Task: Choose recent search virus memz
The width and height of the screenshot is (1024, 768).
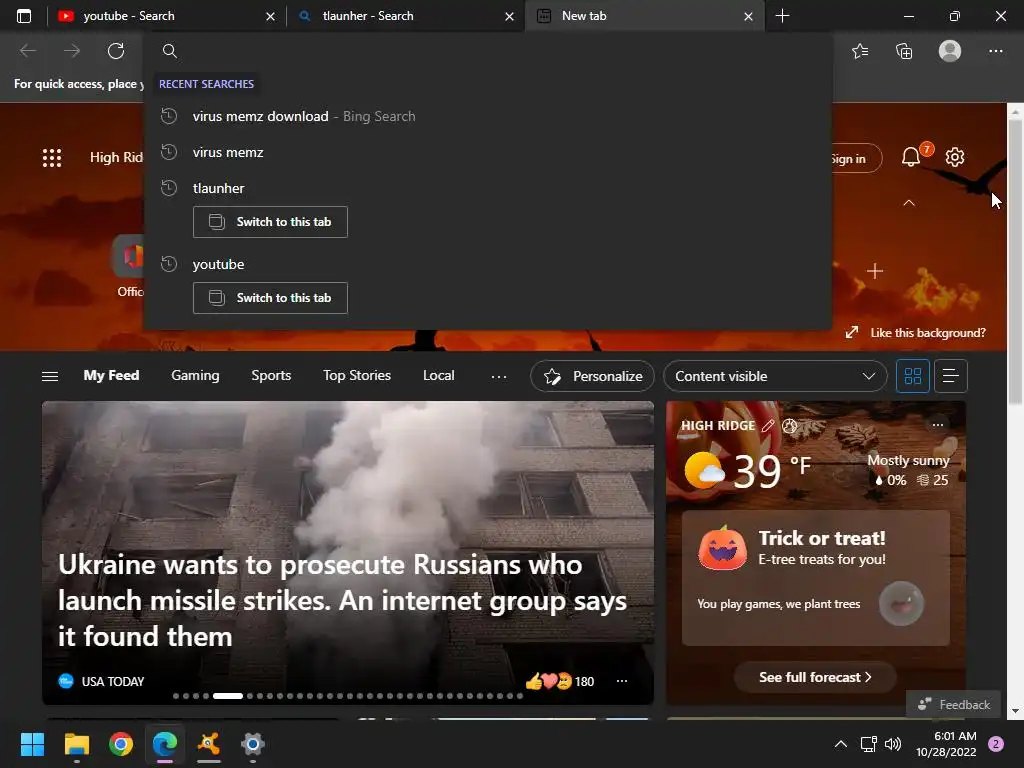Action: pyautogui.click(x=487, y=152)
